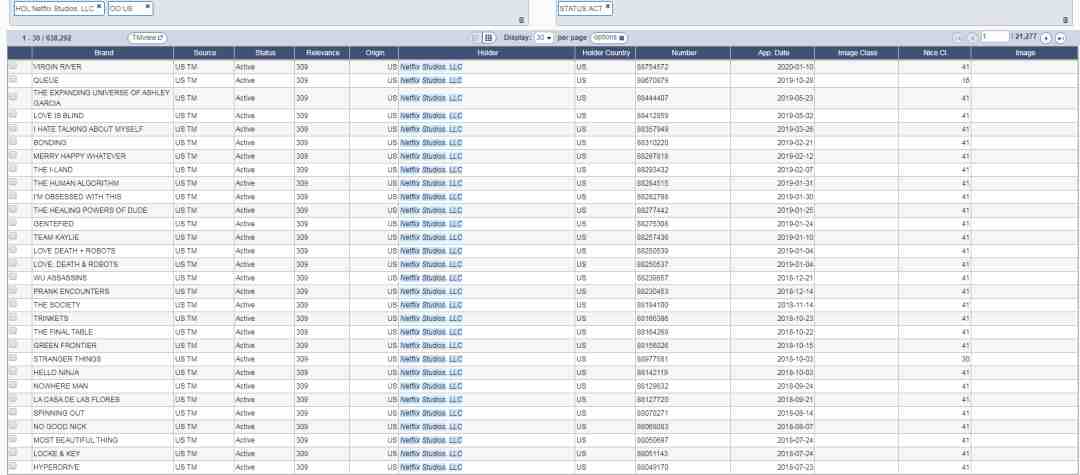Sort by App. Date column header
This screenshot has height=475, width=1080.
tap(773, 53)
